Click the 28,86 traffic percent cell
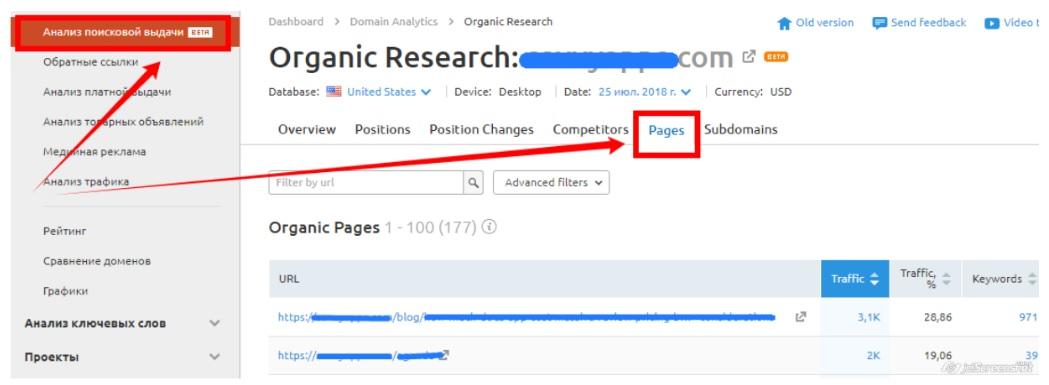The height and width of the screenshot is (385, 1049). coord(938,317)
